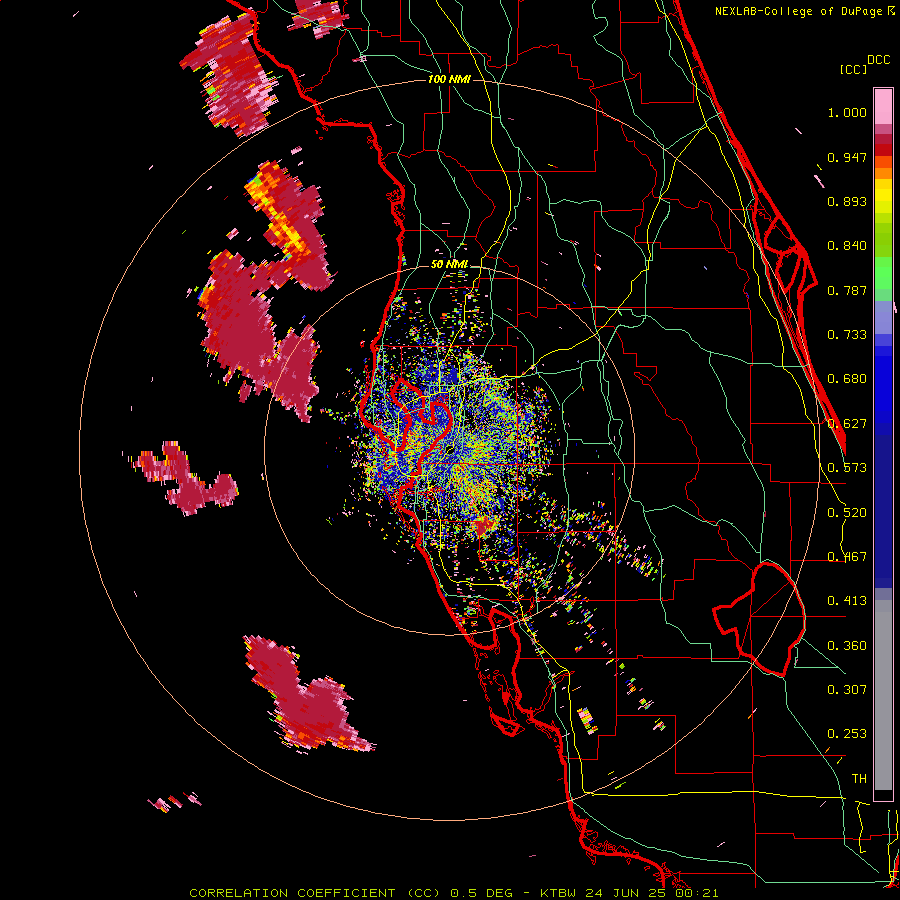The width and height of the screenshot is (900, 900).
Task: Click the DCC label above the color scale
Action: 879,60
